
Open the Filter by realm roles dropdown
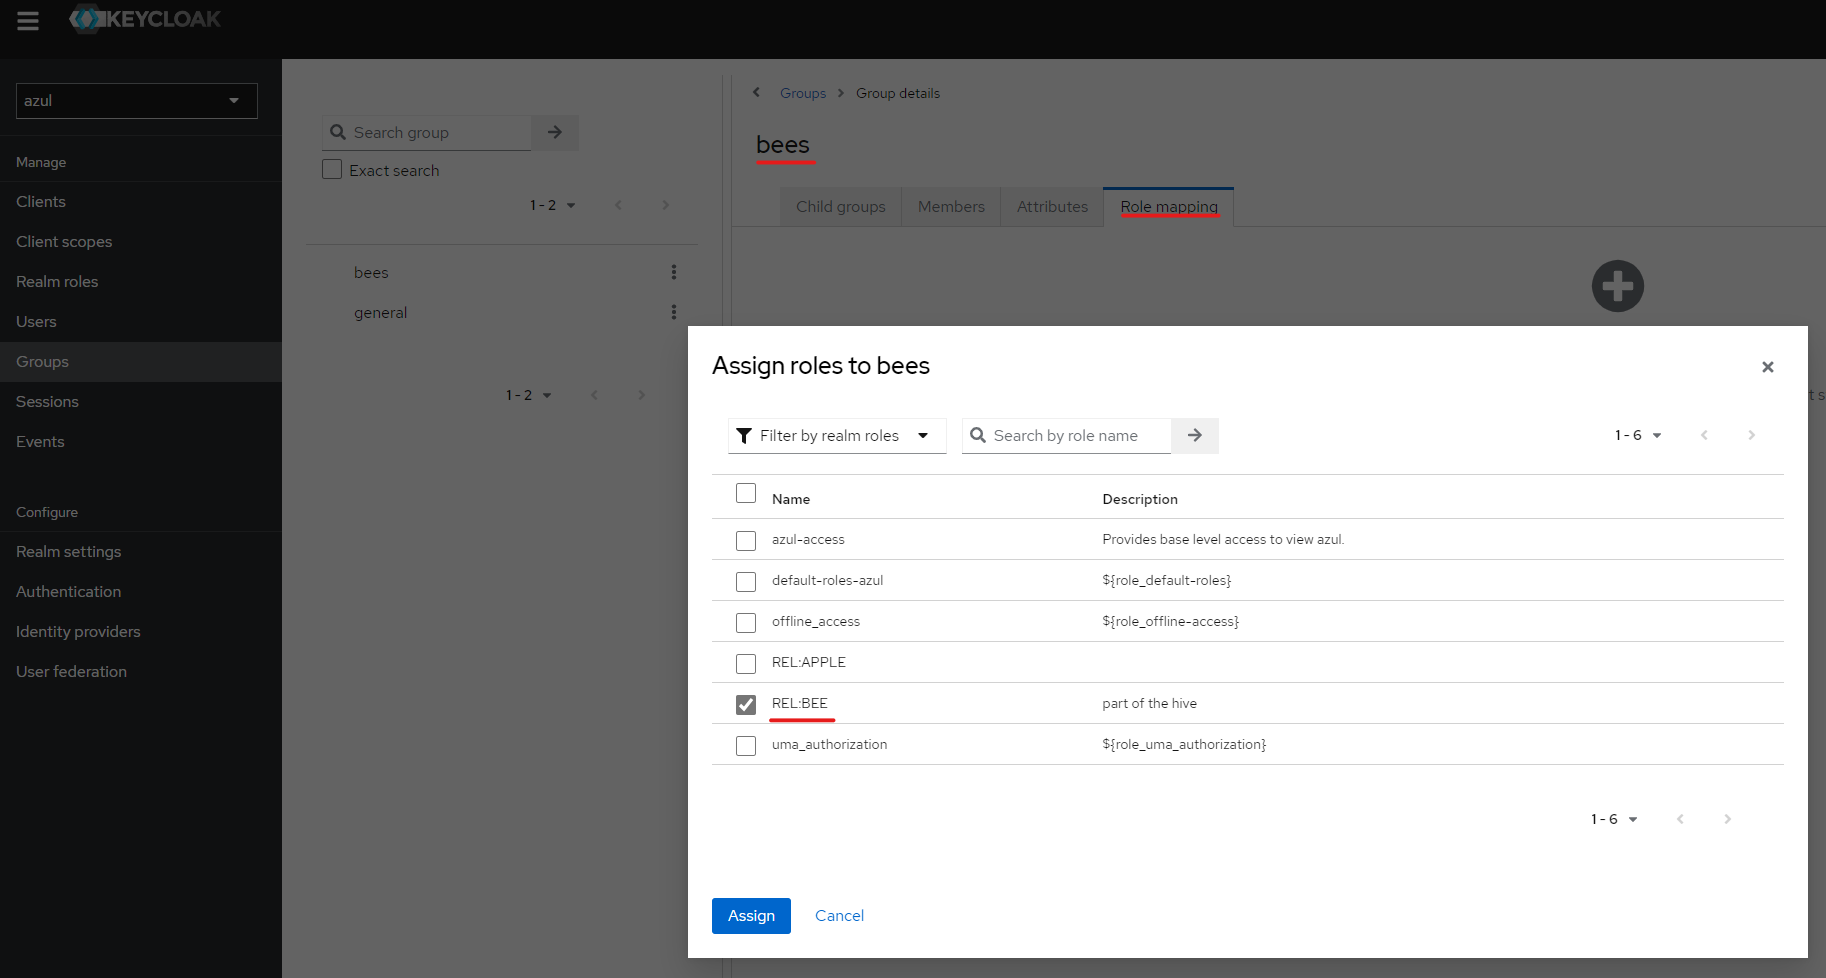pos(836,435)
